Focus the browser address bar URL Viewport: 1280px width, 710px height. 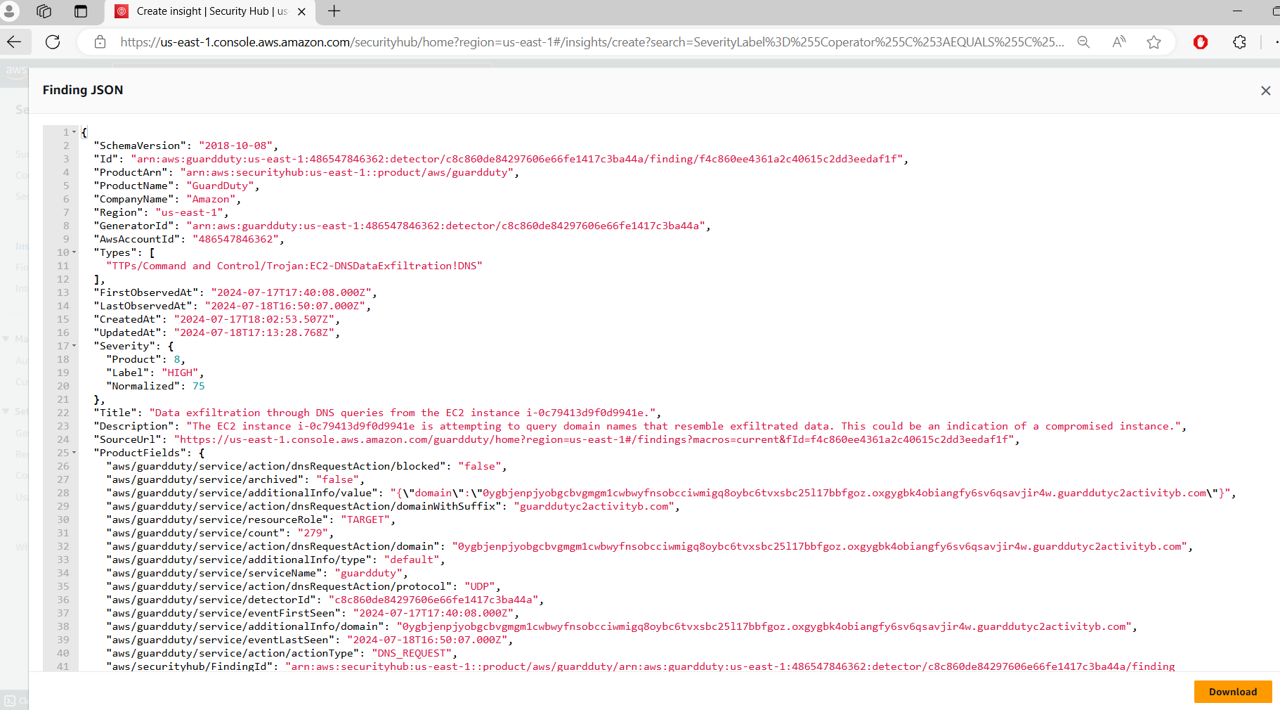coord(592,42)
